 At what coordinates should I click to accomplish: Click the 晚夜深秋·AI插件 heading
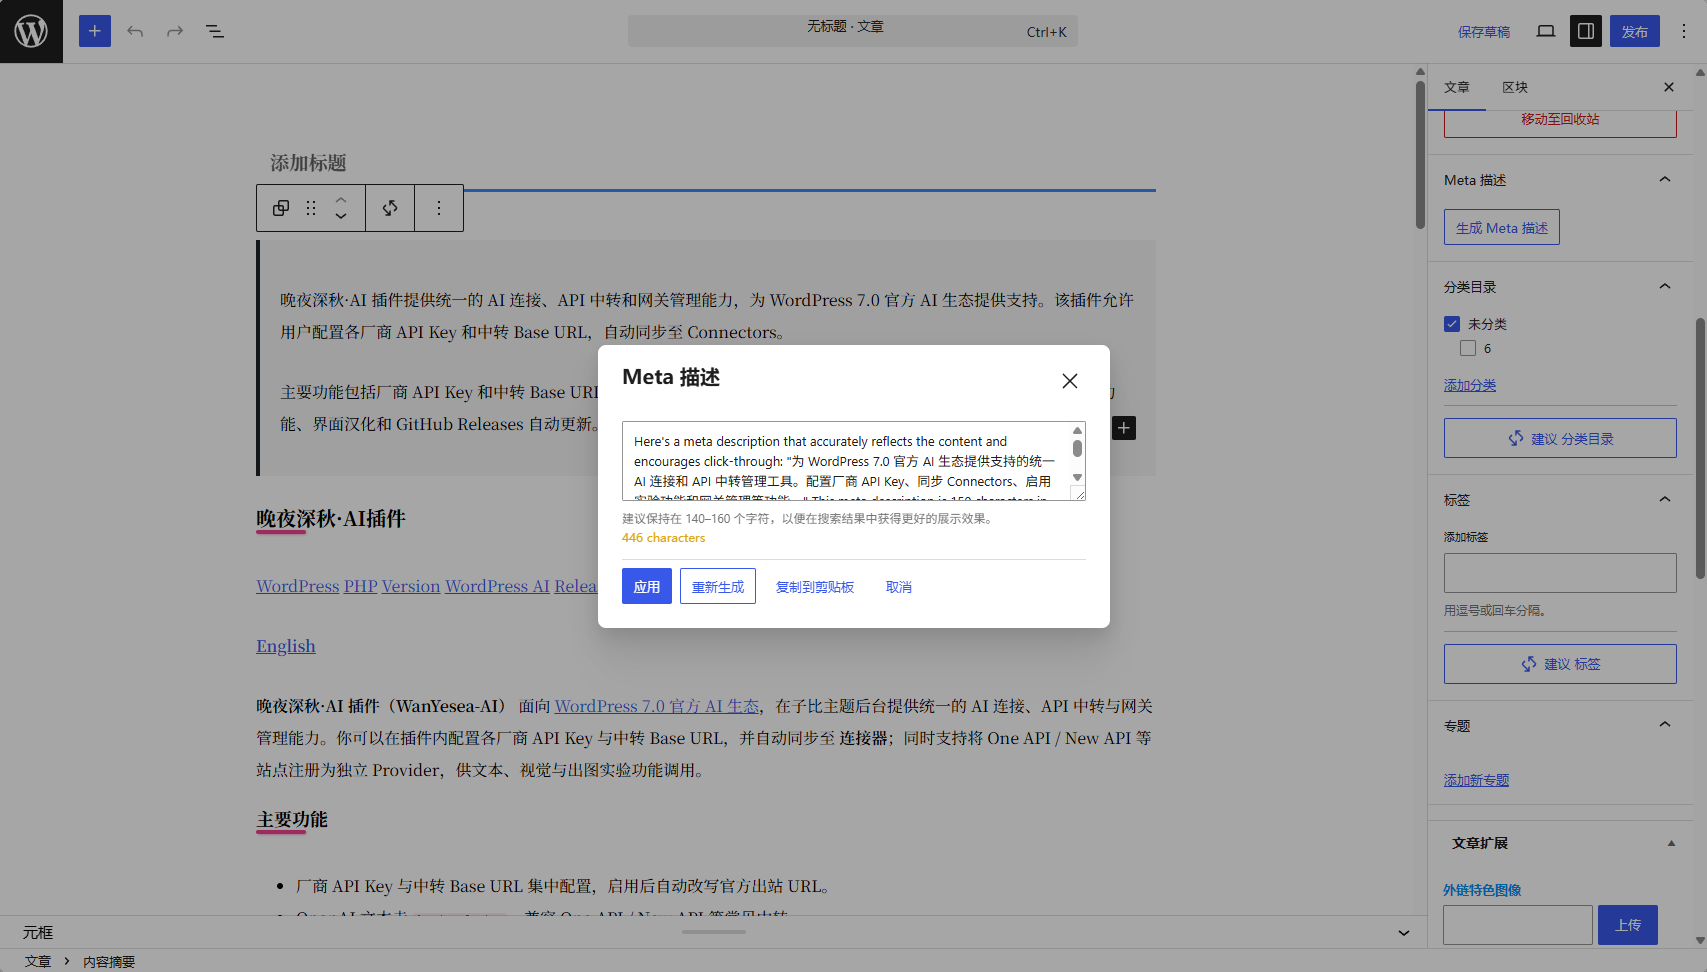pyautogui.click(x=331, y=519)
